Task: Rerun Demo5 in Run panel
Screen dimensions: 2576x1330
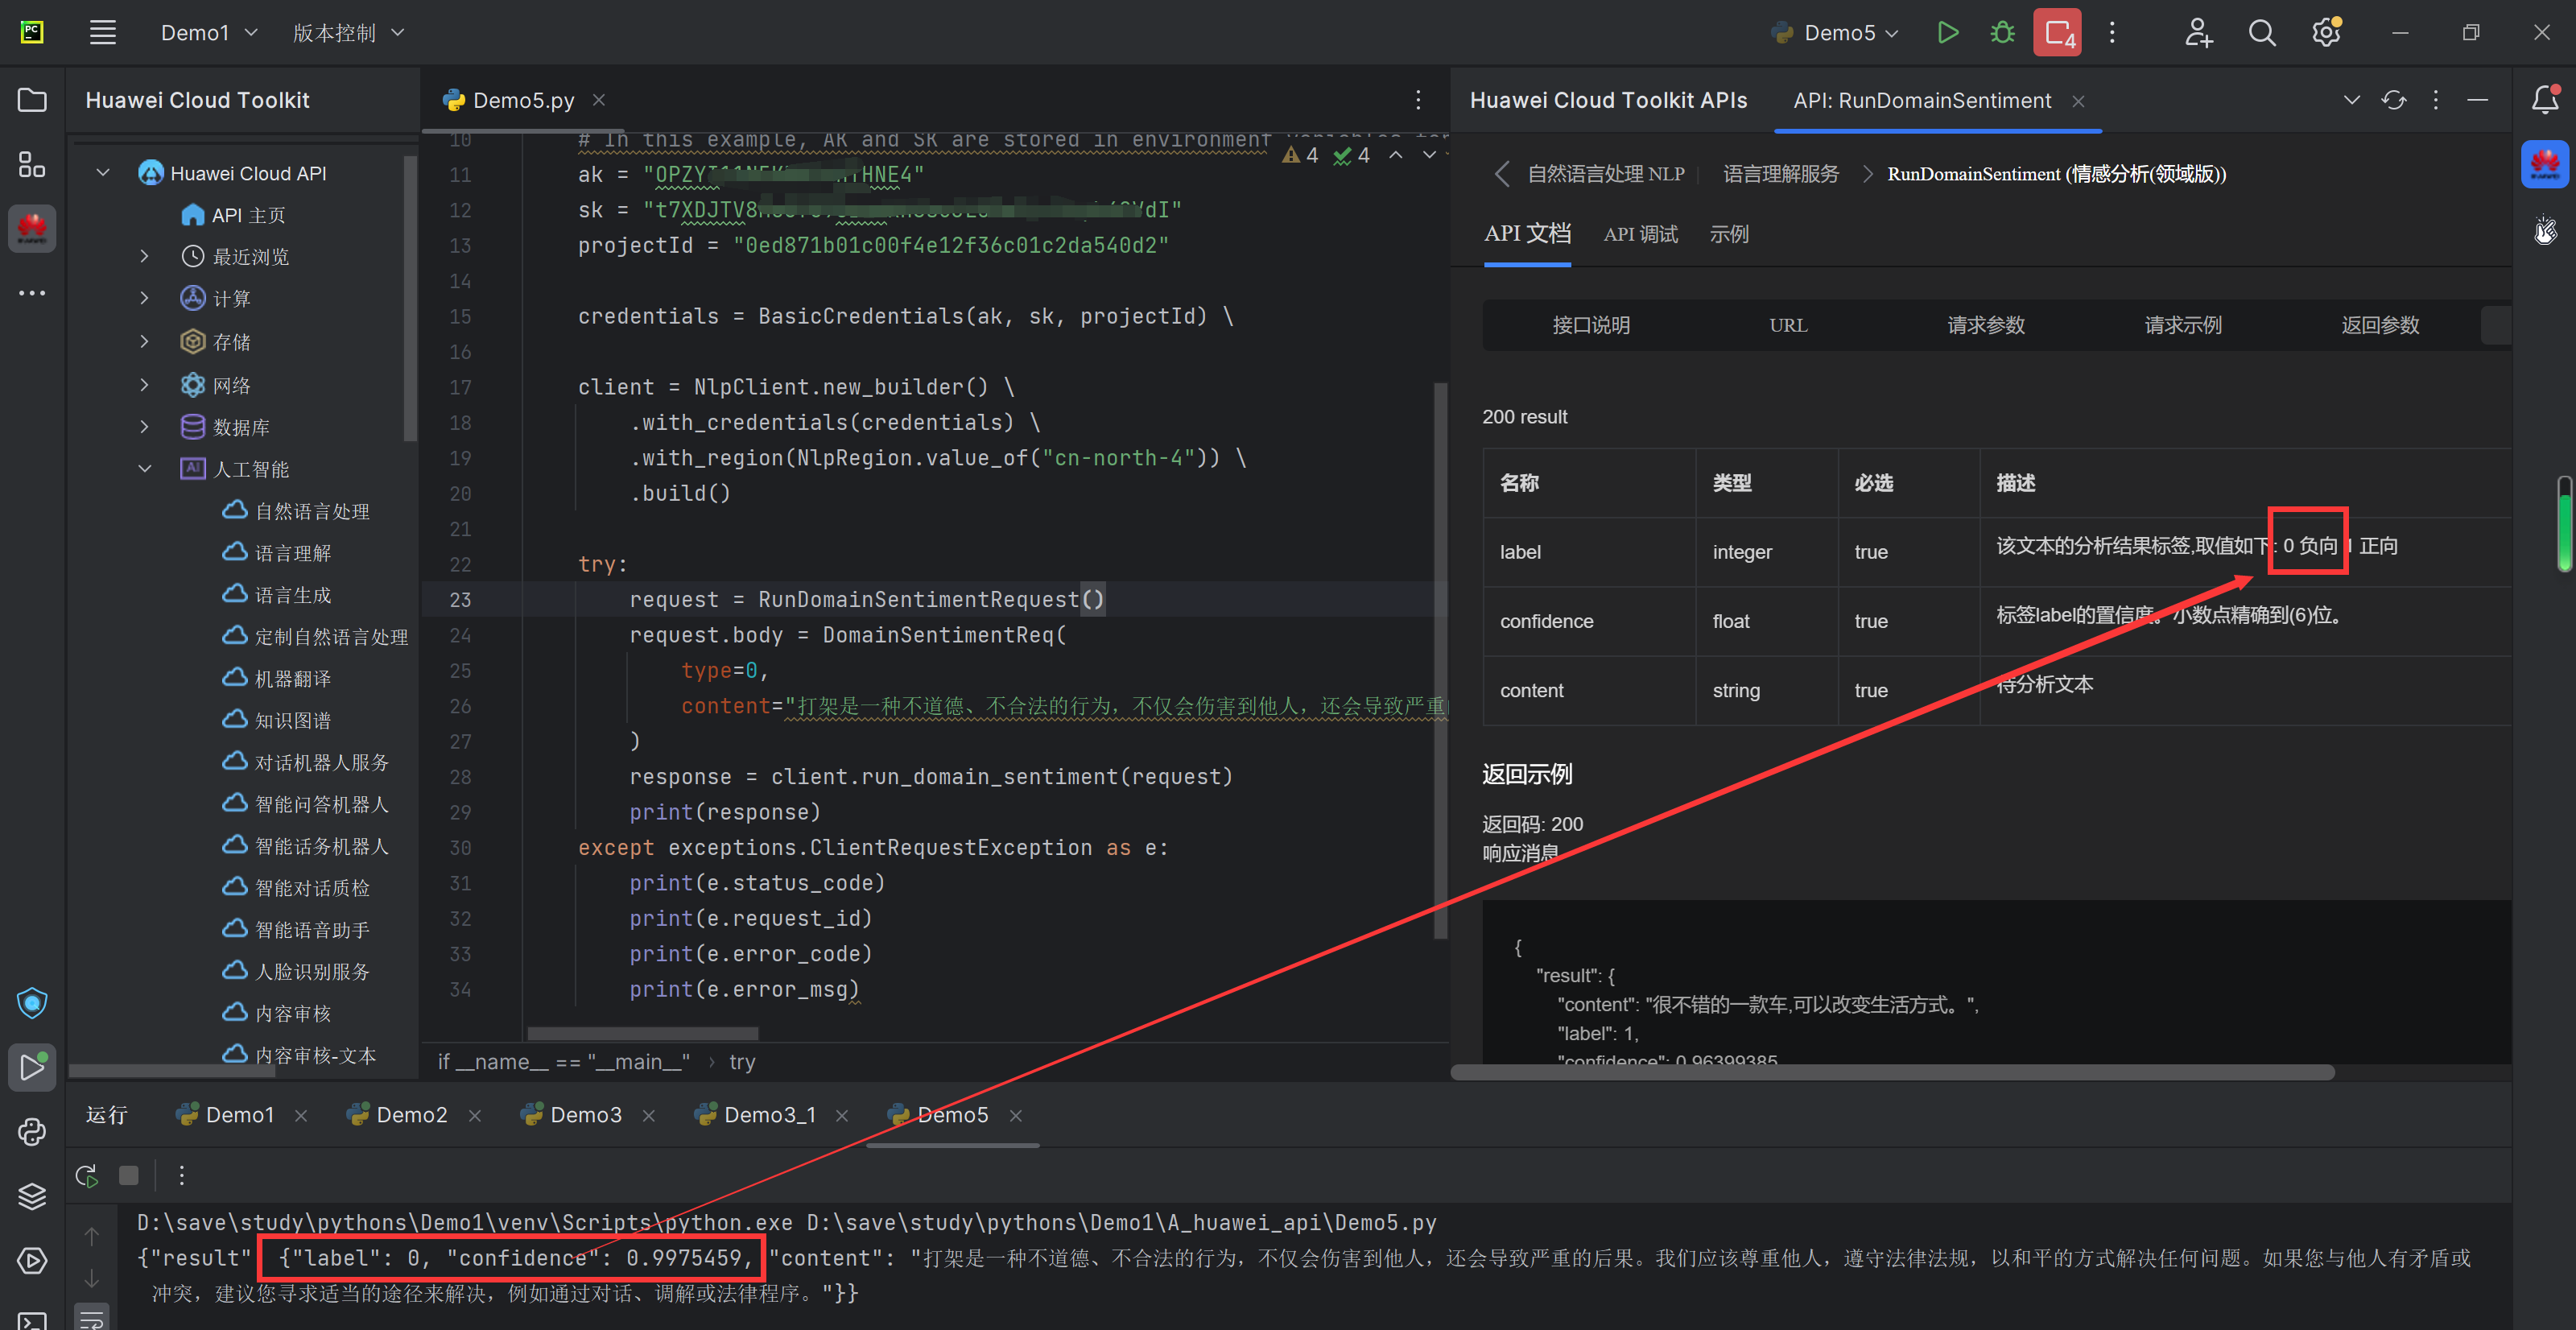Action: point(87,1175)
